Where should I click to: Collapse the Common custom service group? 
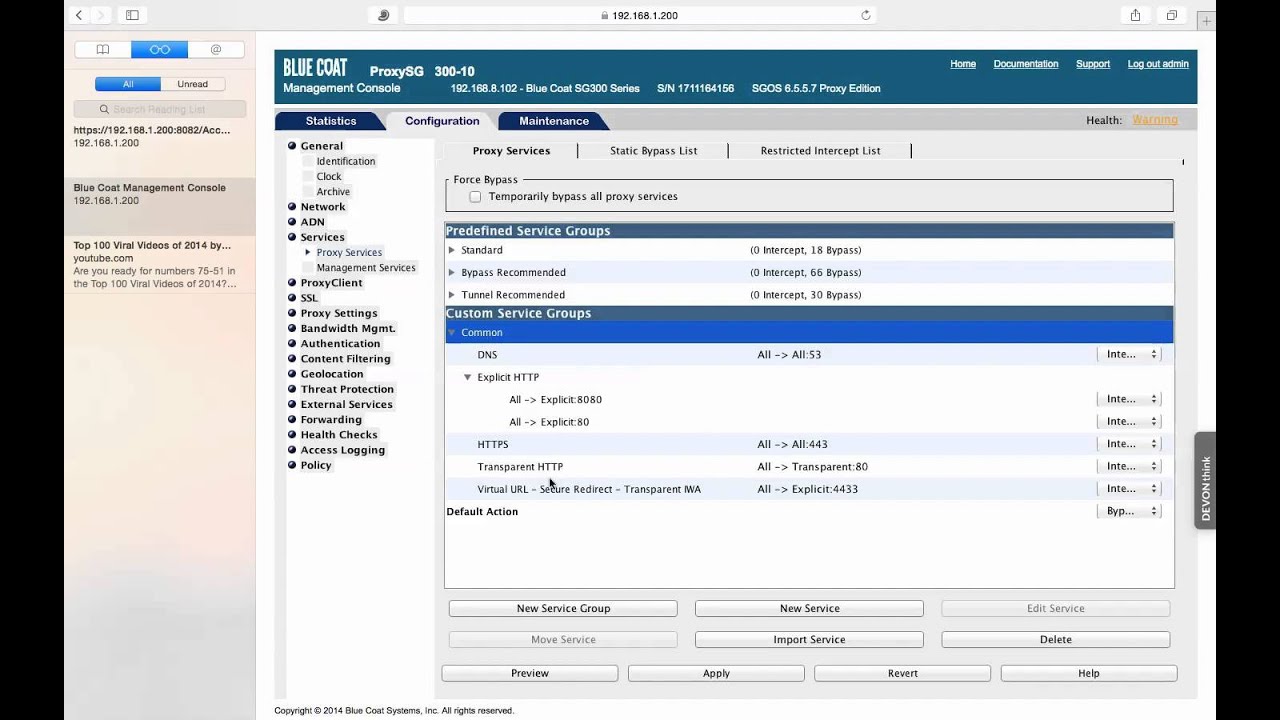(x=452, y=332)
